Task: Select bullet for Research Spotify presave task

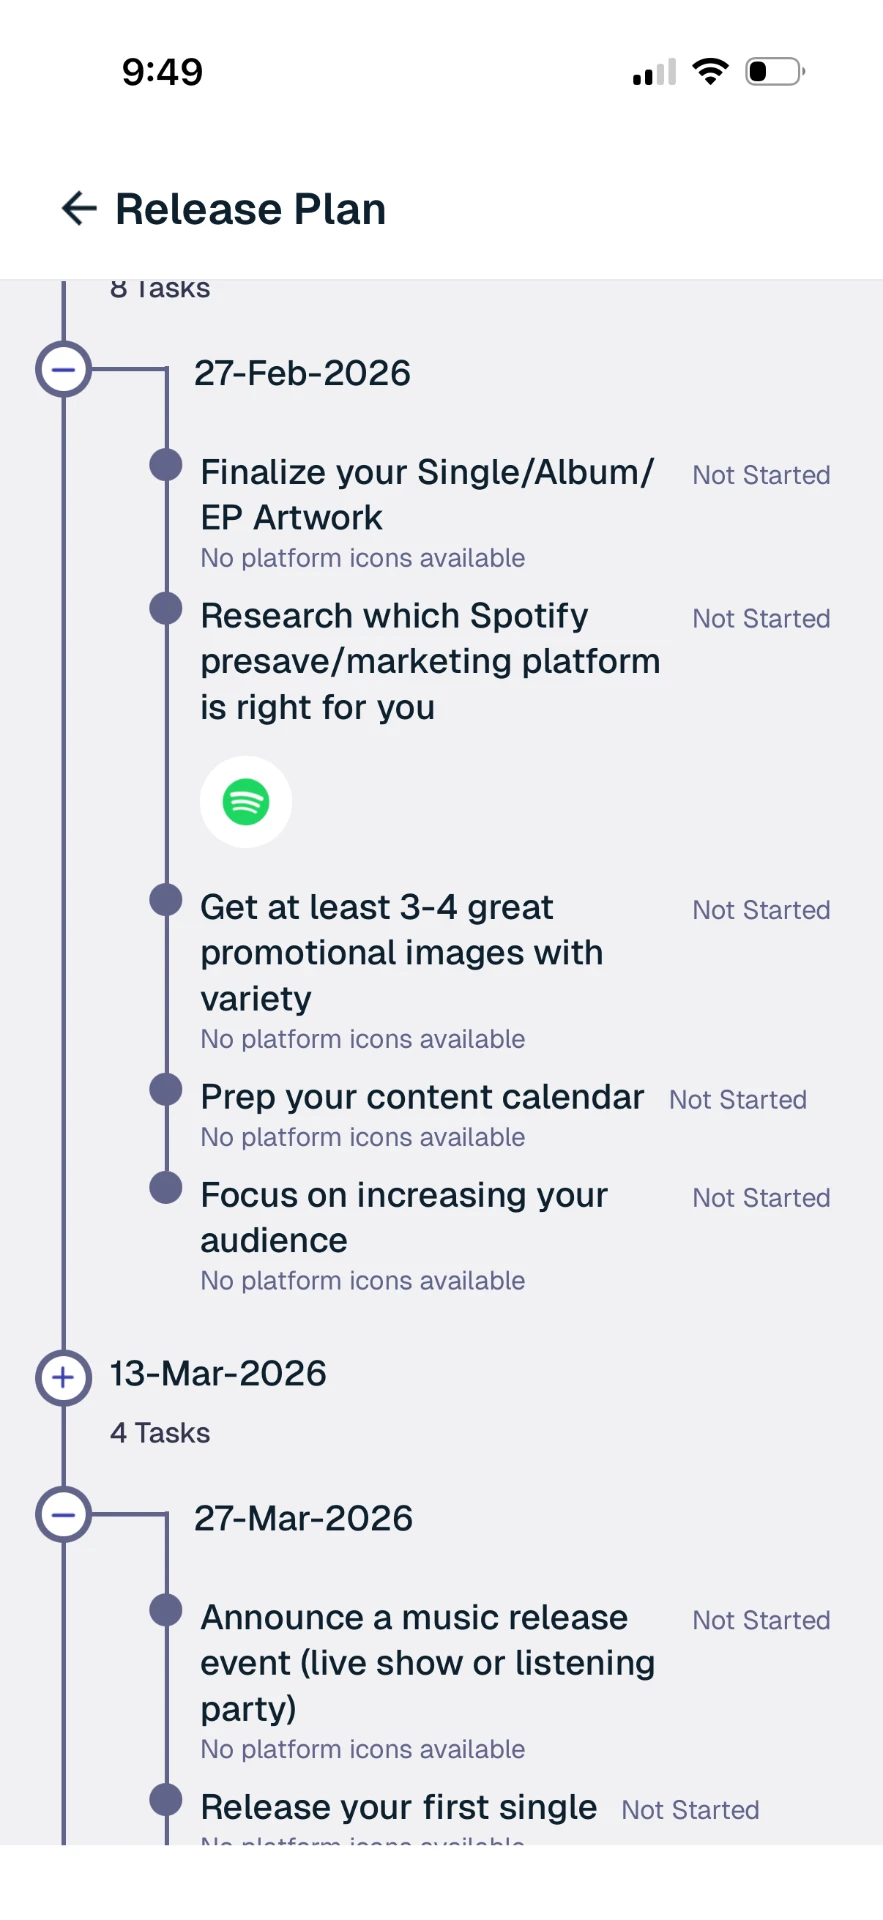Action: tap(166, 608)
